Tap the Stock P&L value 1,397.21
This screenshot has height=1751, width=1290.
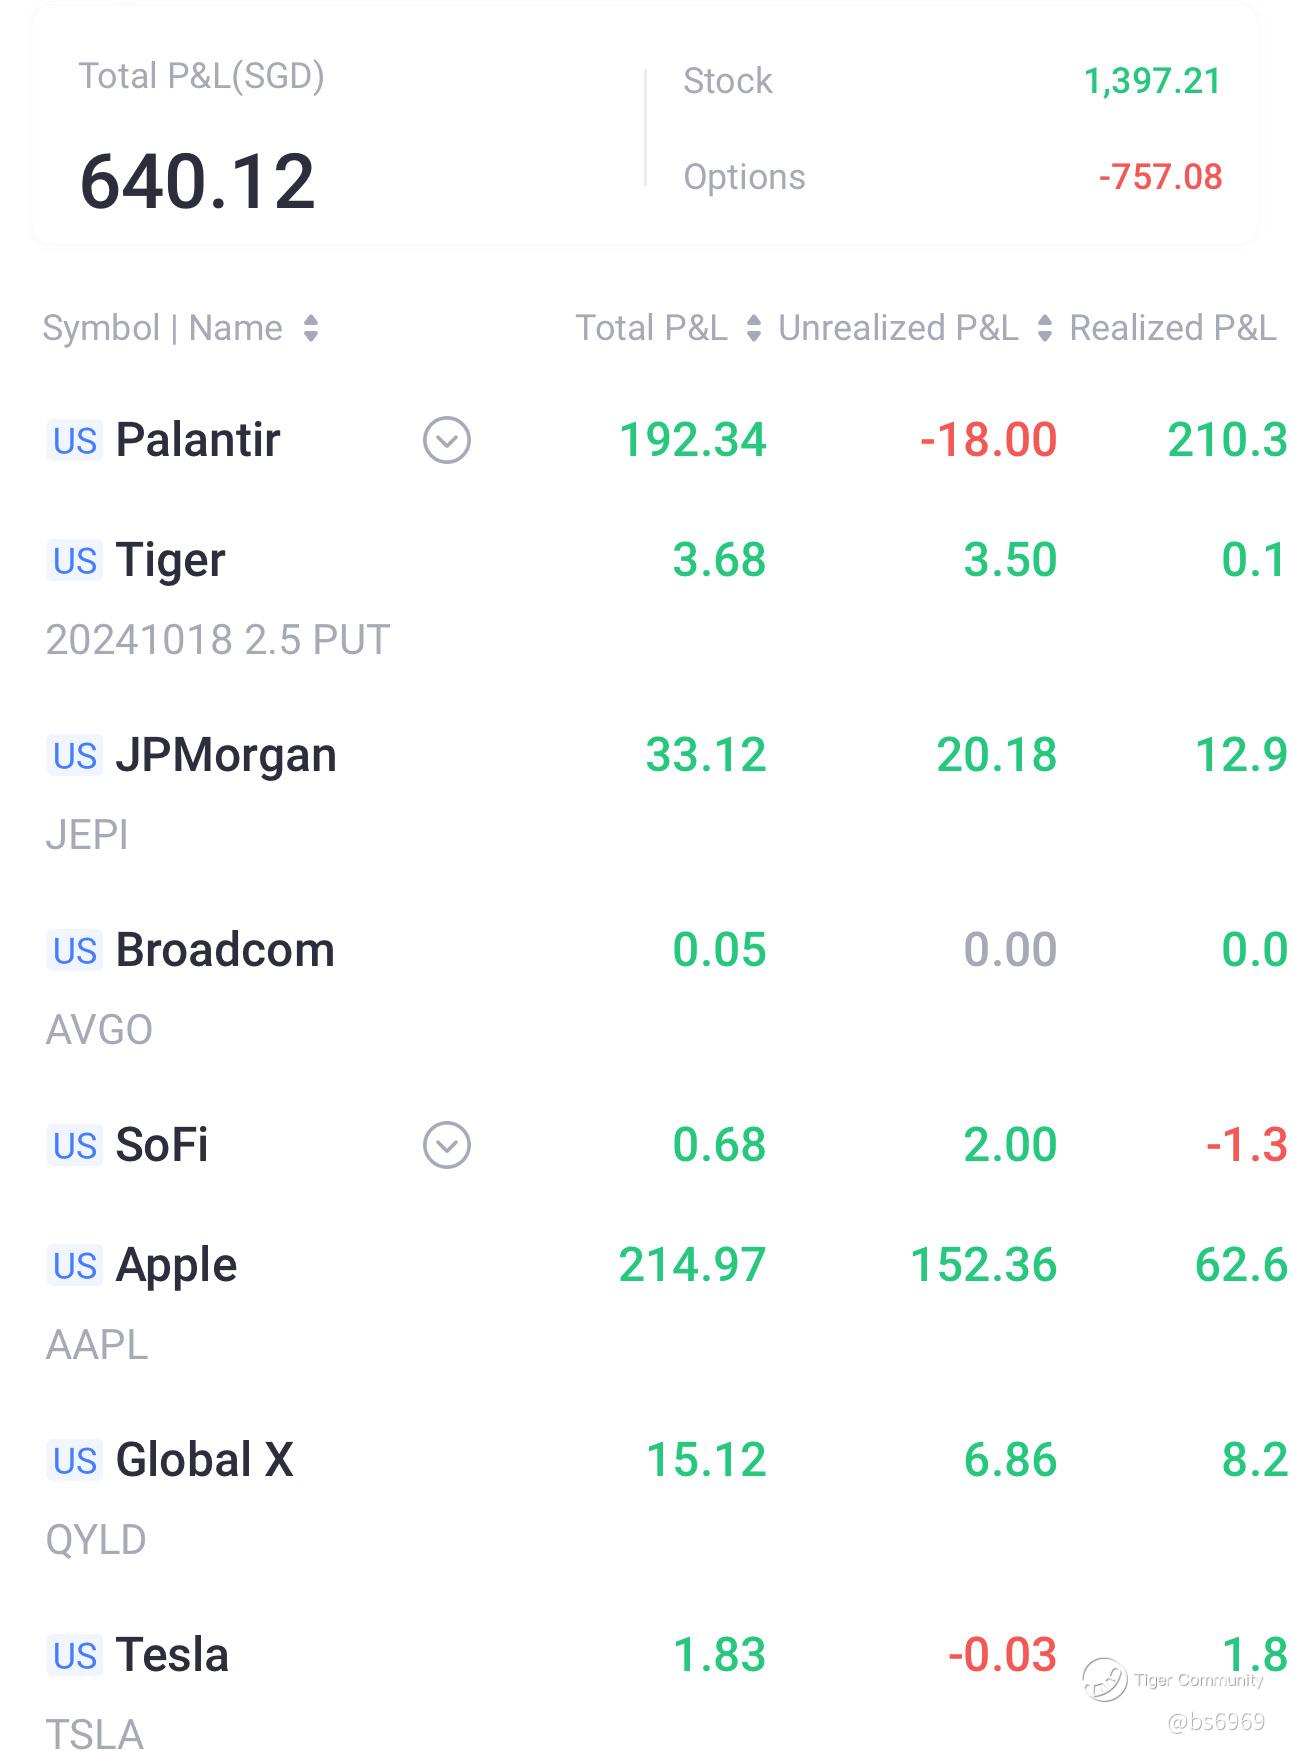(x=1152, y=81)
